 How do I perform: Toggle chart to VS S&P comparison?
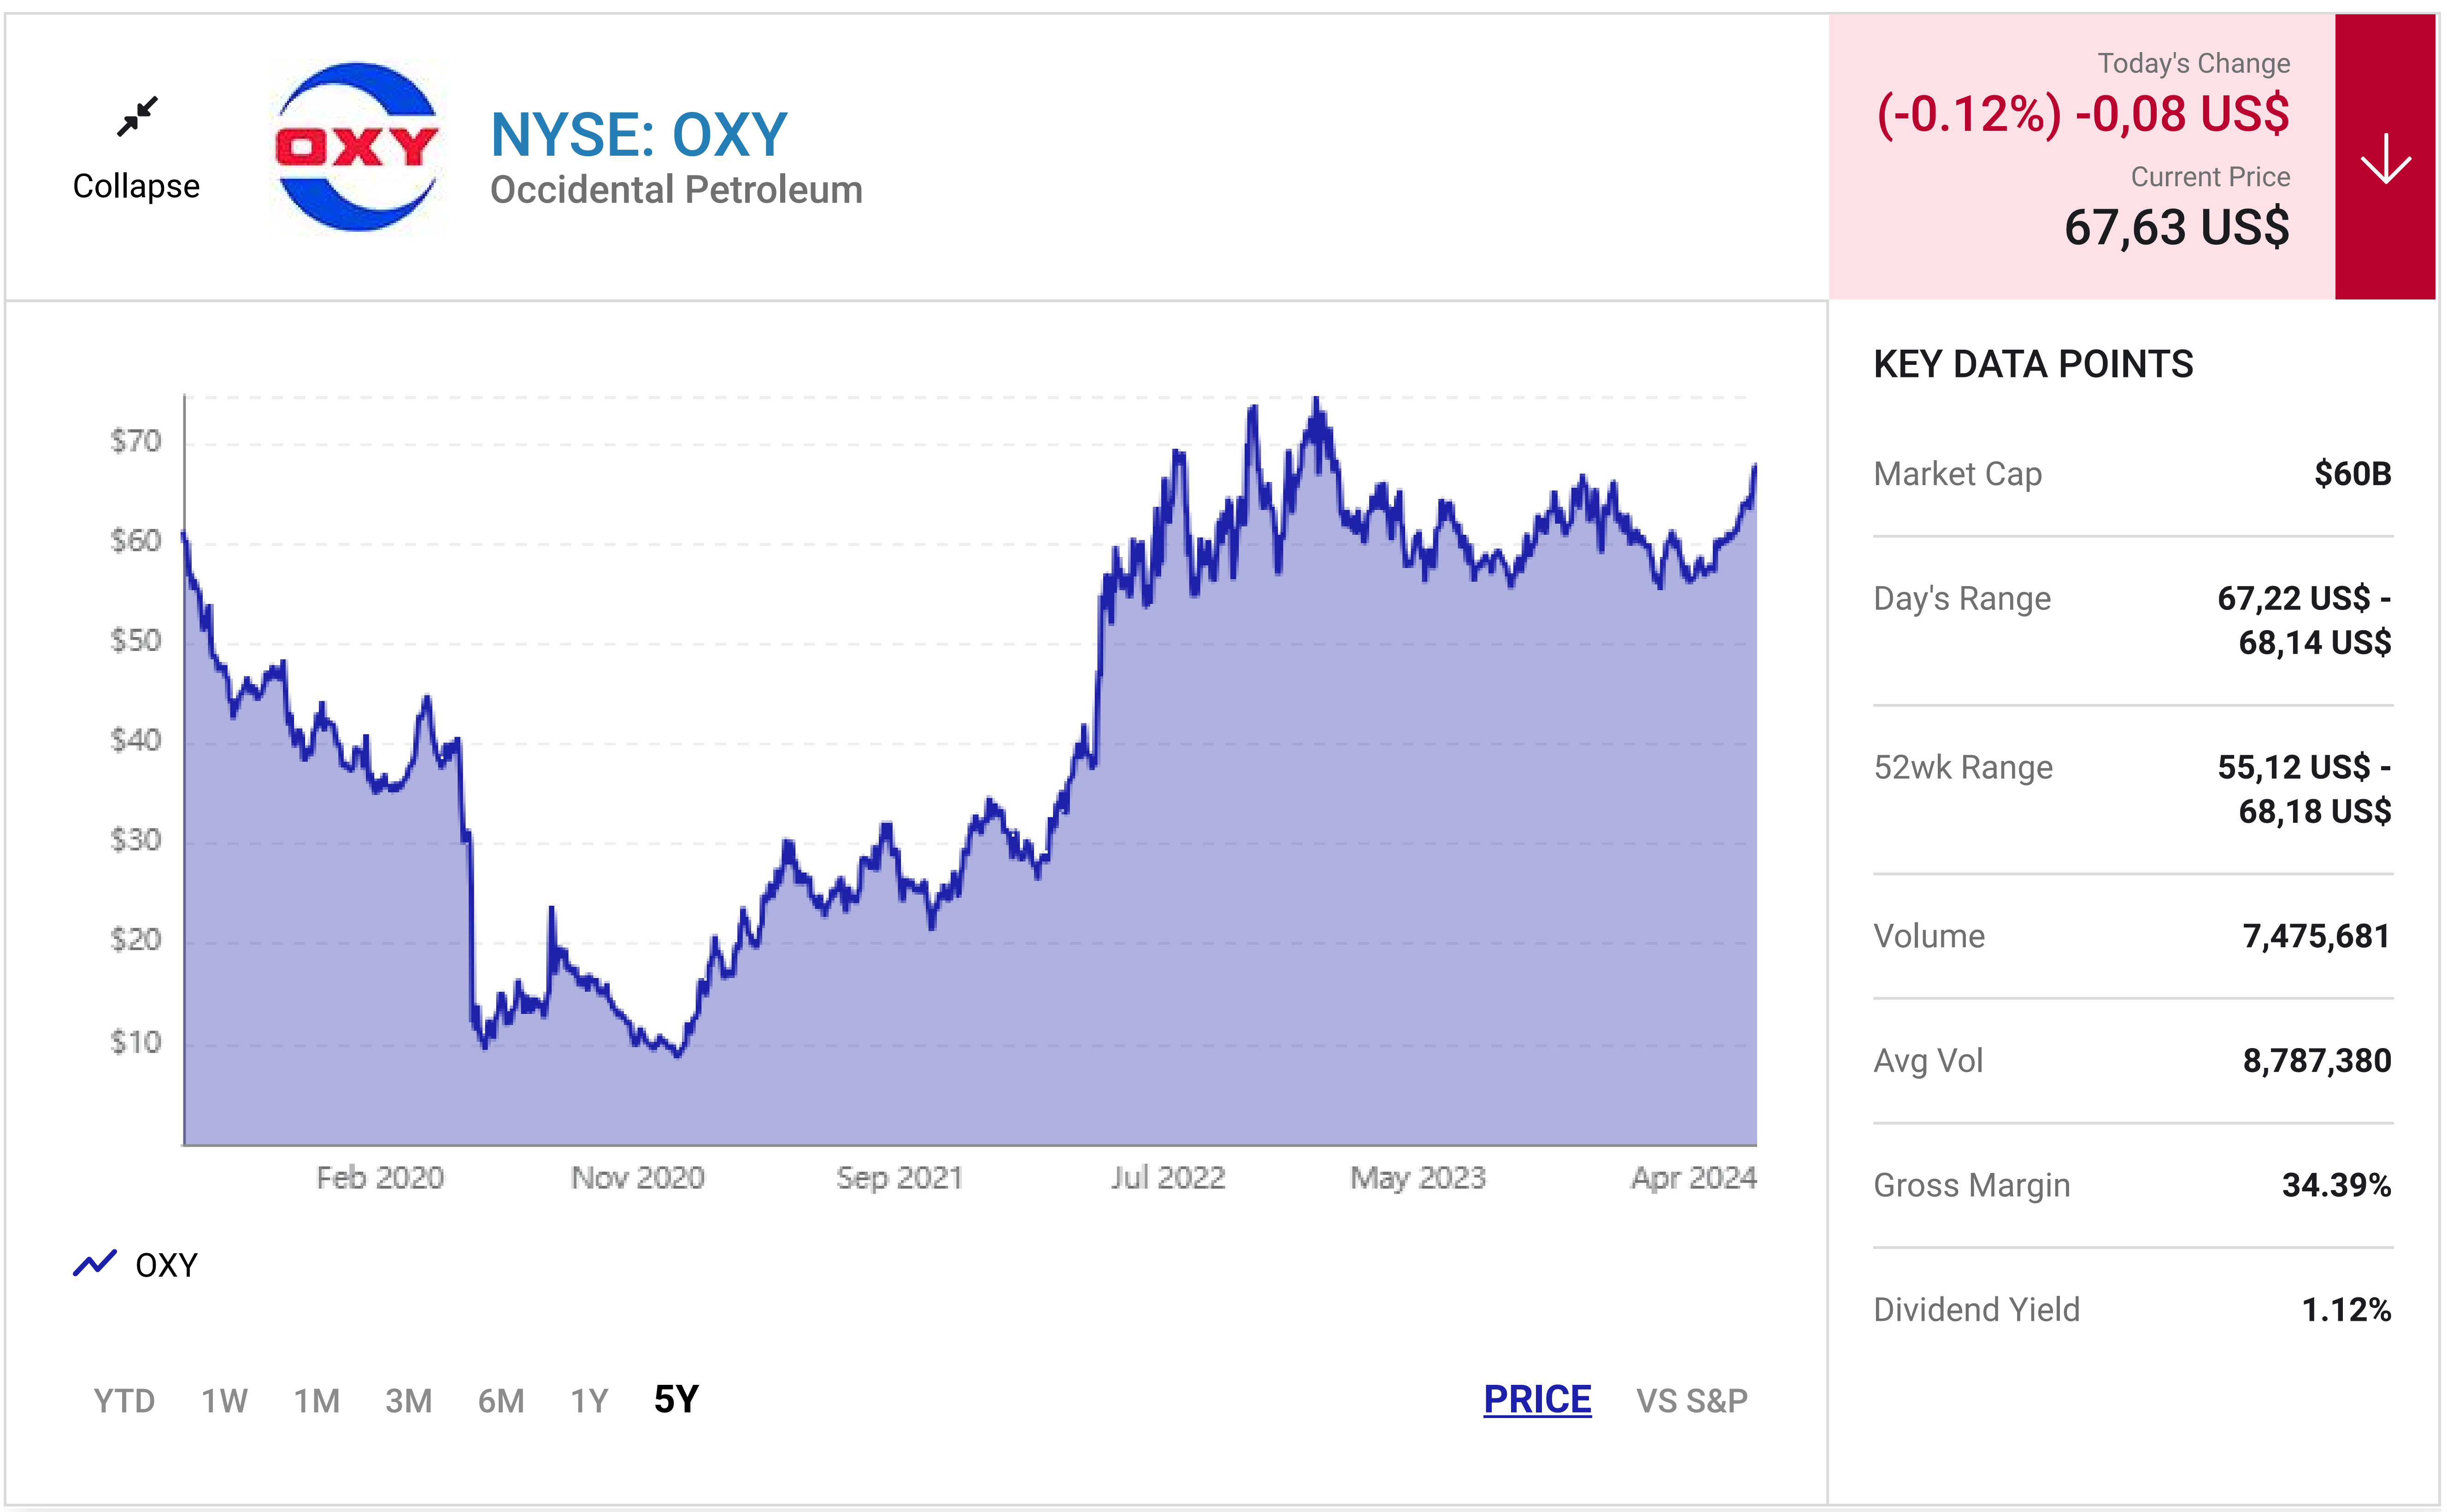1691,1400
